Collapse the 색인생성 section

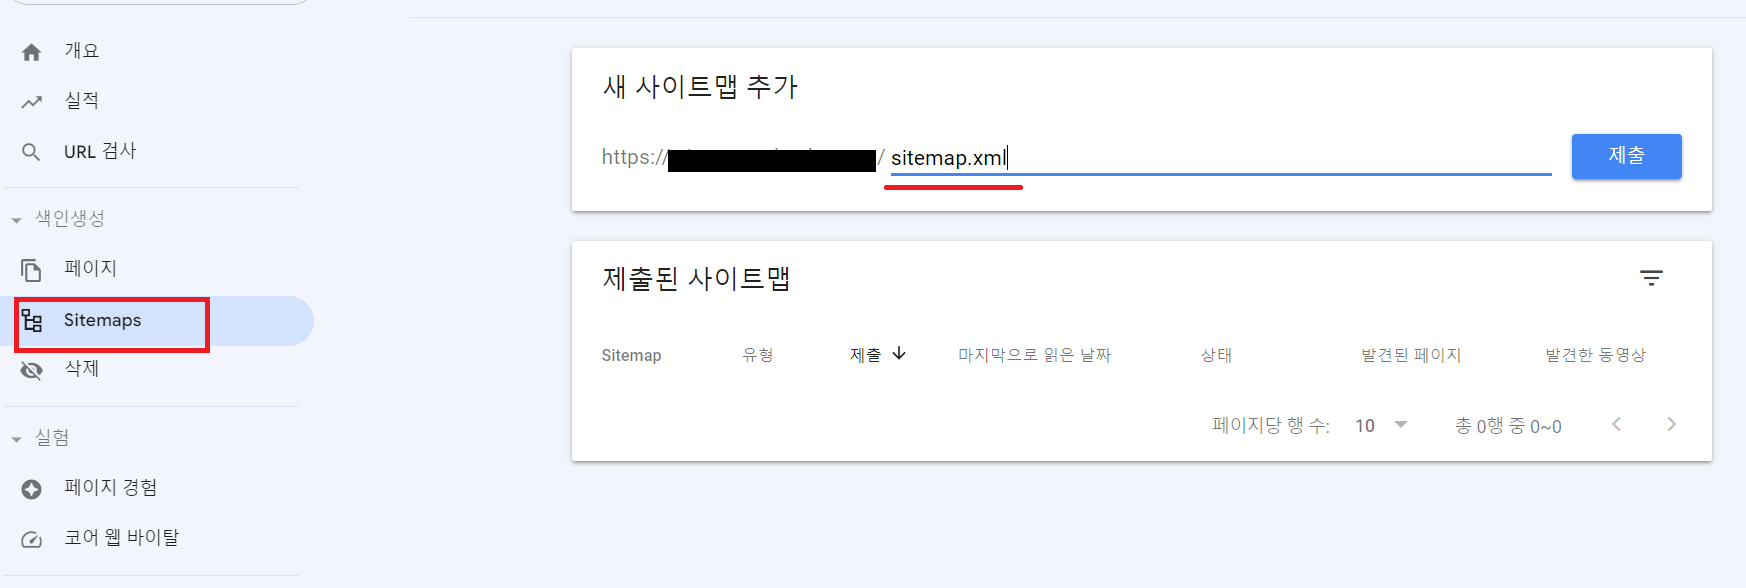tap(14, 219)
